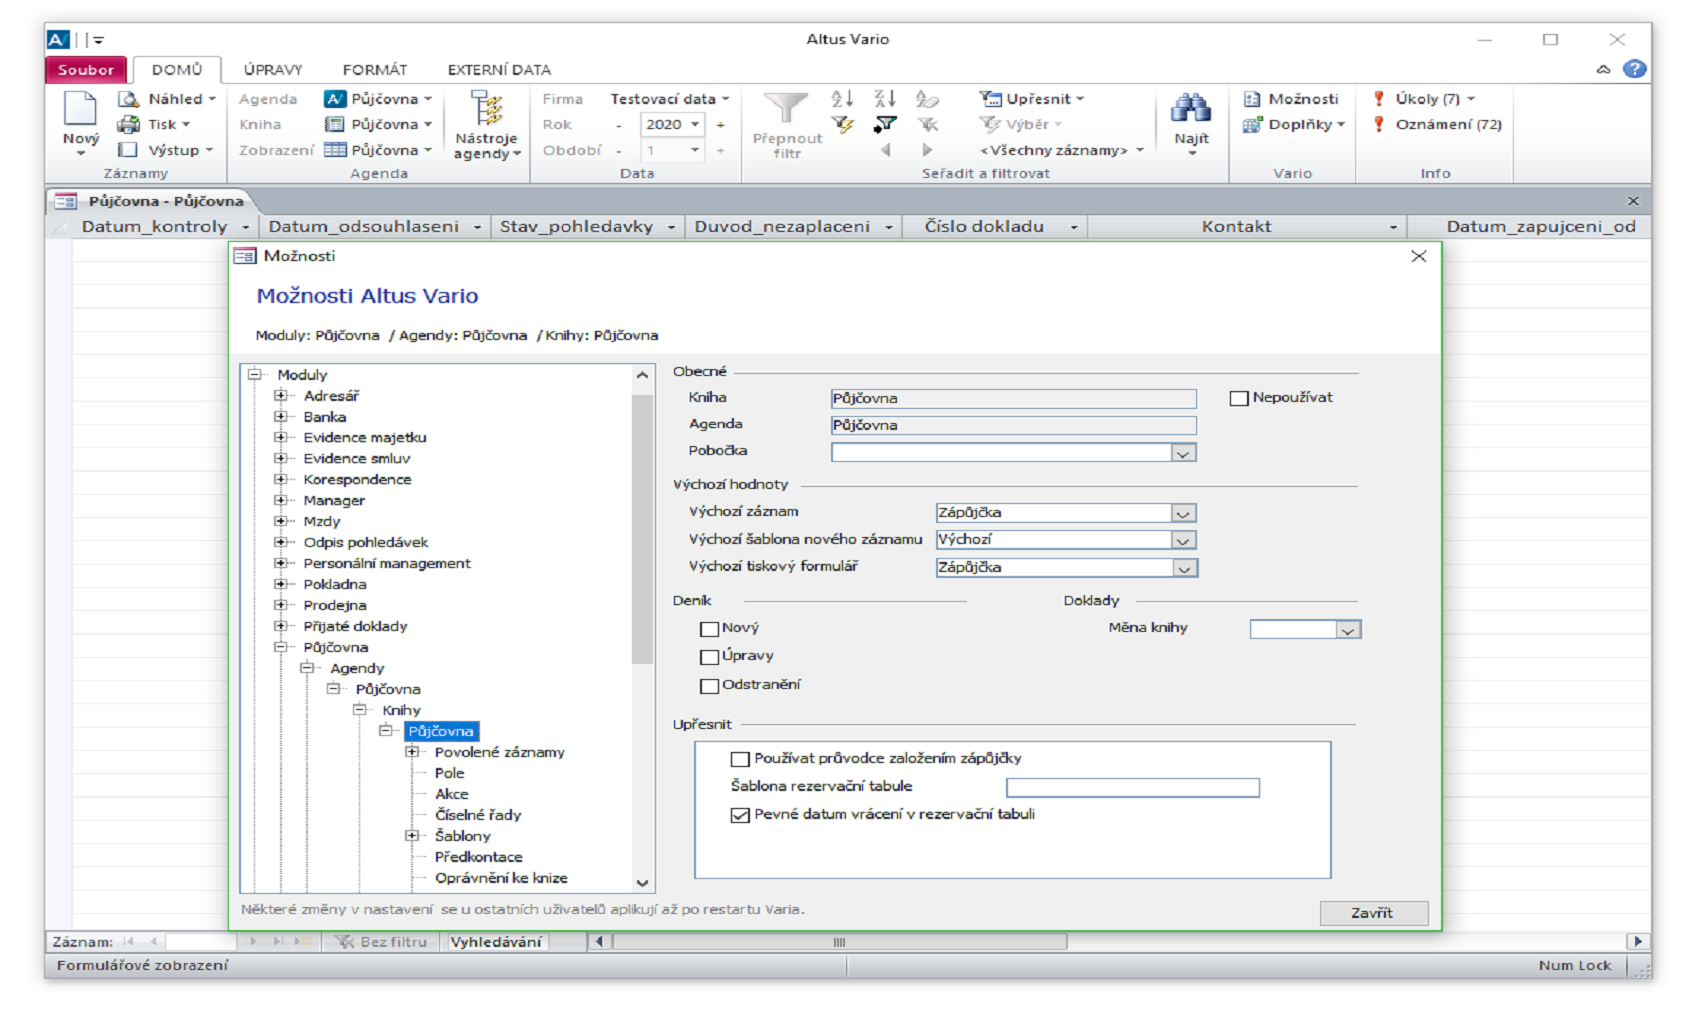Enable the Odstranění deník checkbox

pos(709,686)
